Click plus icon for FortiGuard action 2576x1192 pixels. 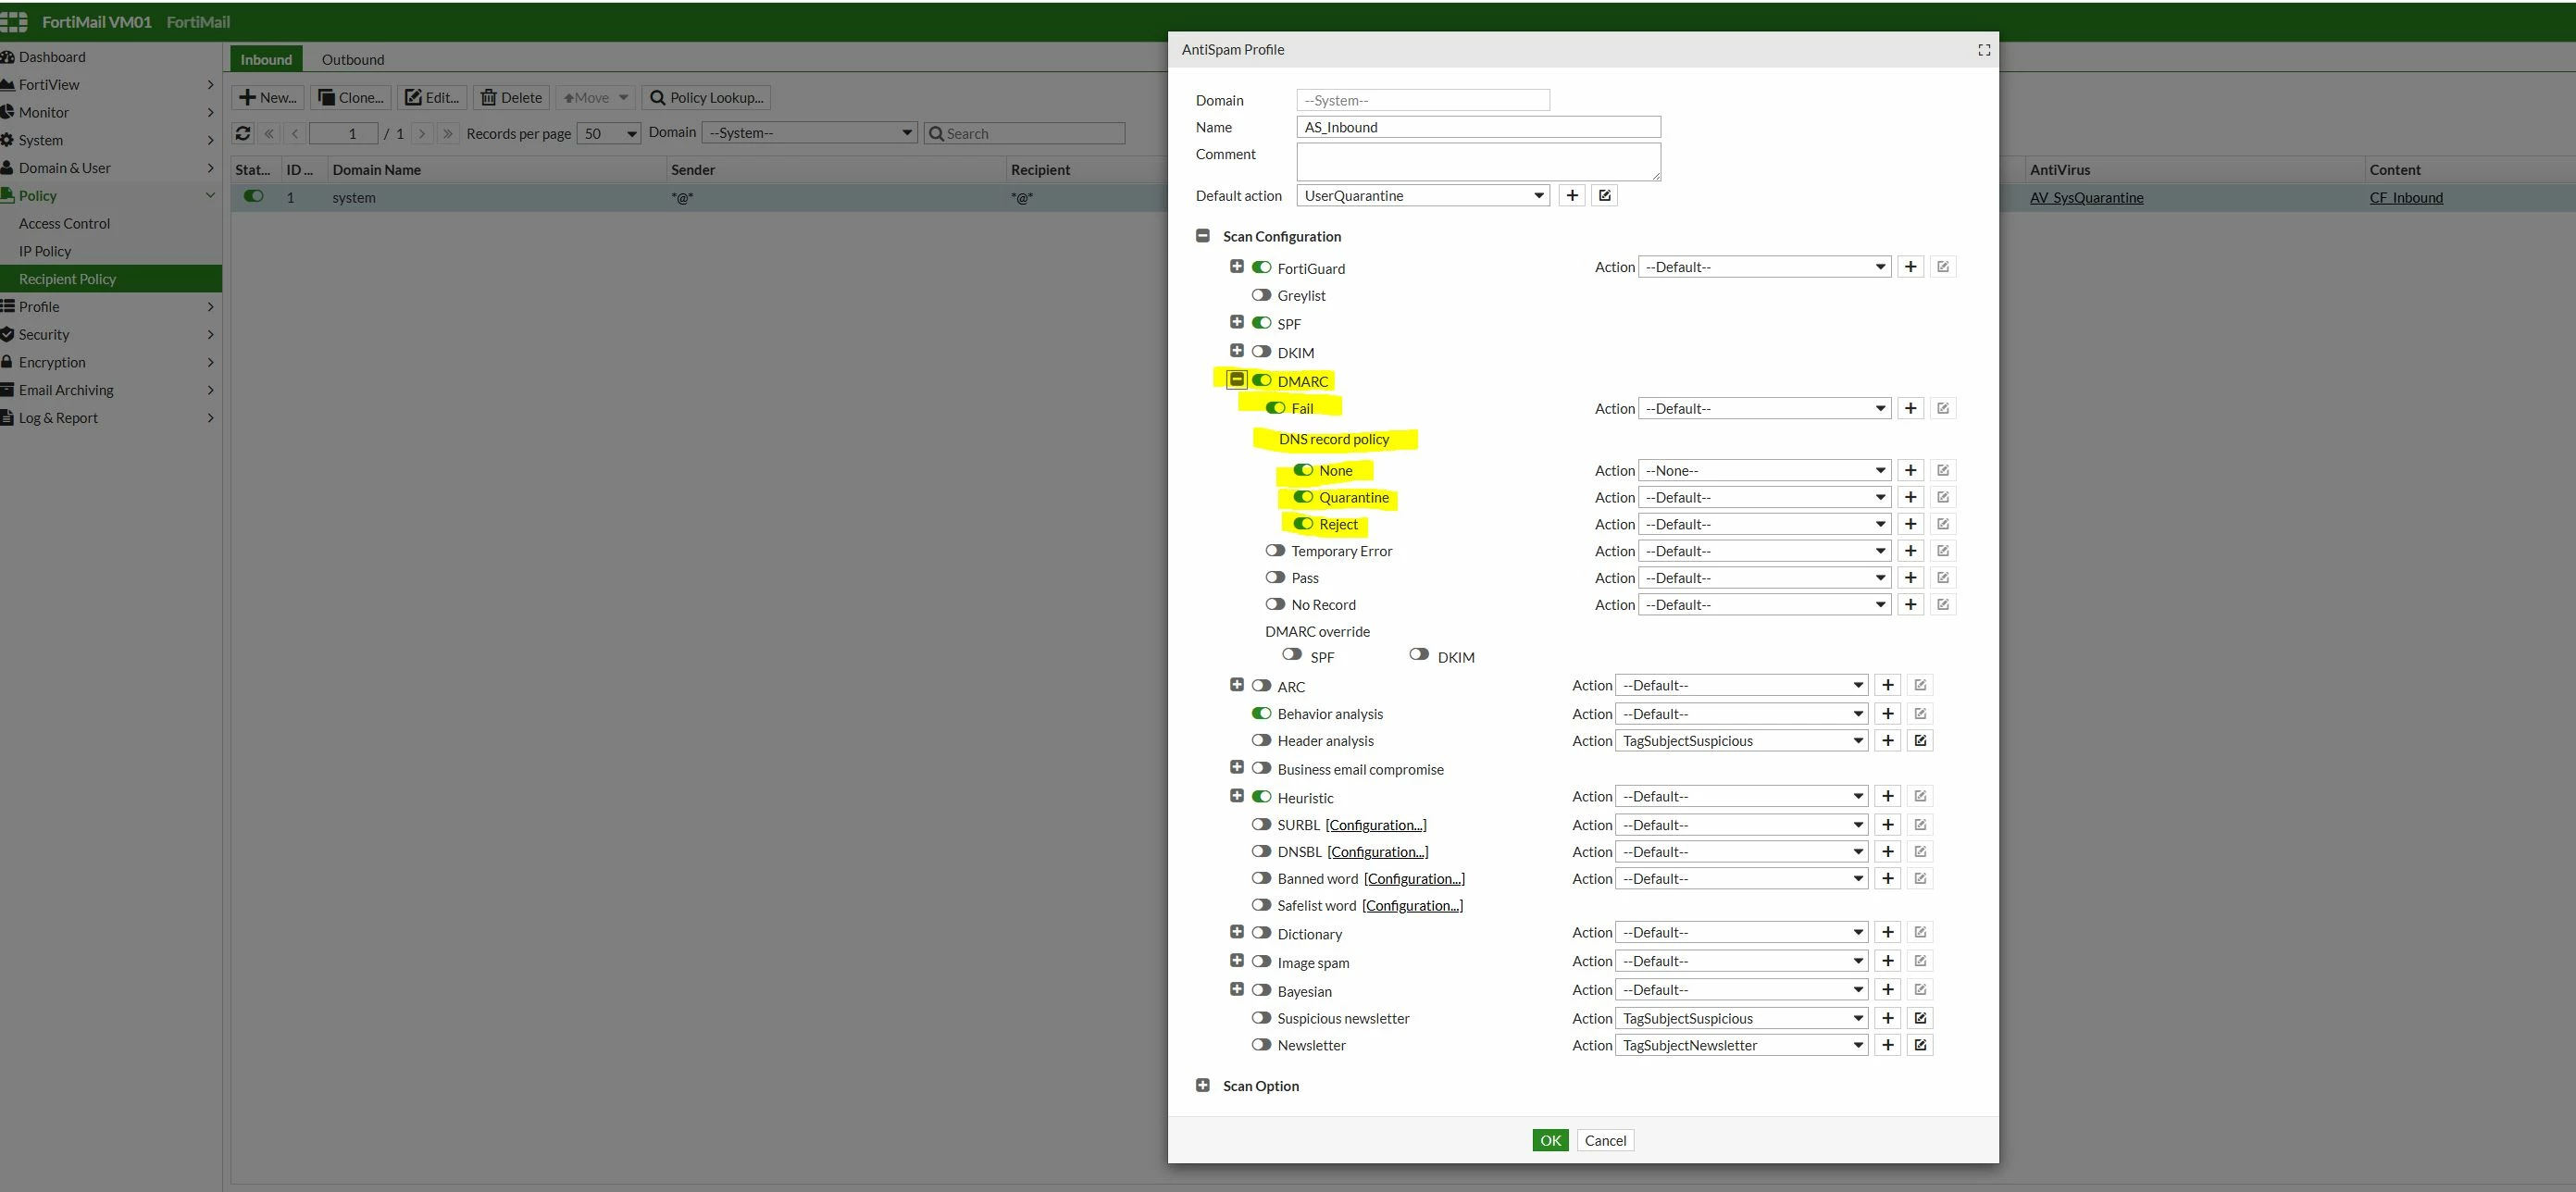click(x=1911, y=266)
